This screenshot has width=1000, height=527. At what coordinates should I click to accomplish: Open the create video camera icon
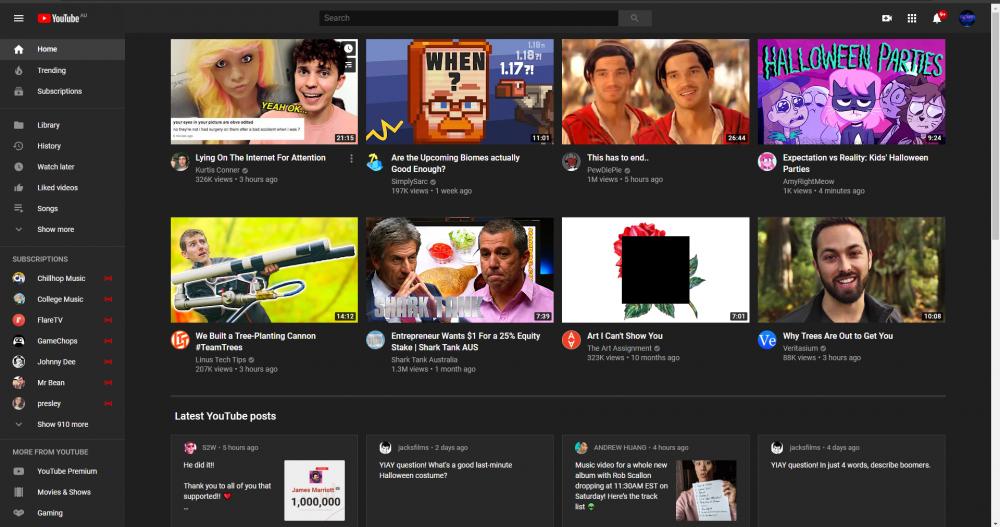click(886, 19)
